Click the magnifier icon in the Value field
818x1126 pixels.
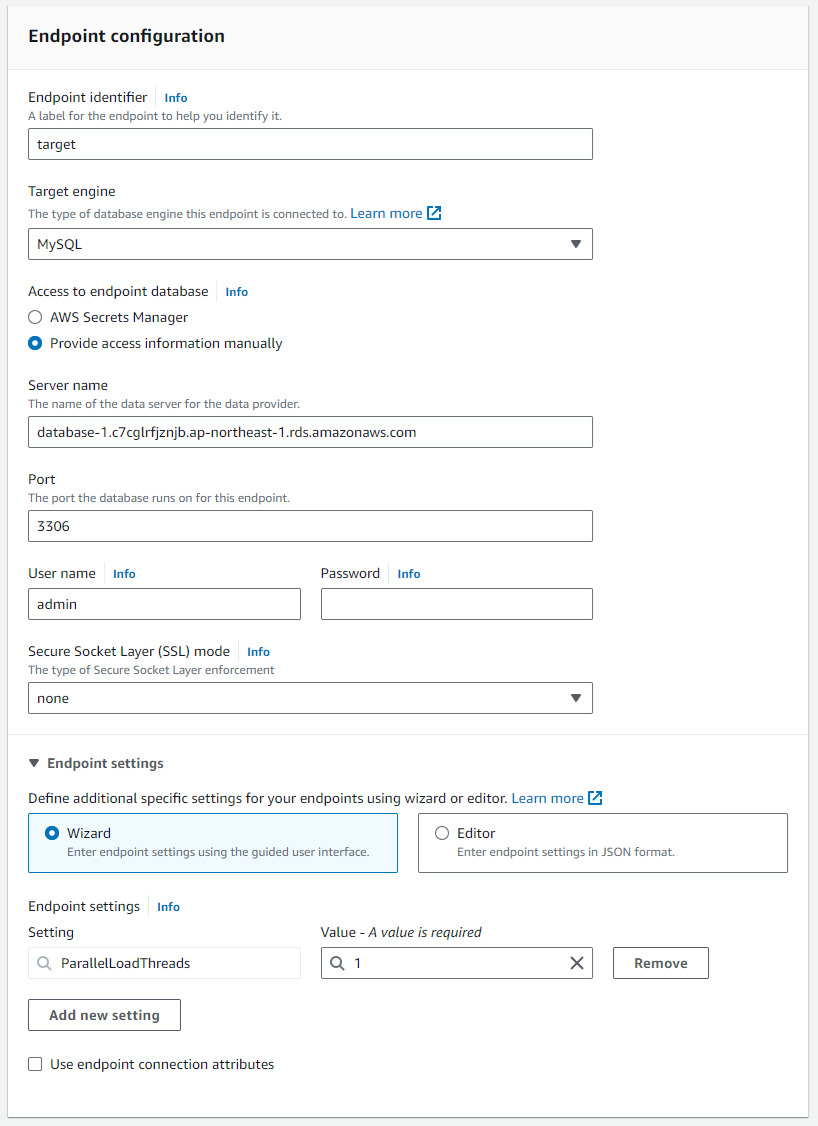tap(338, 963)
